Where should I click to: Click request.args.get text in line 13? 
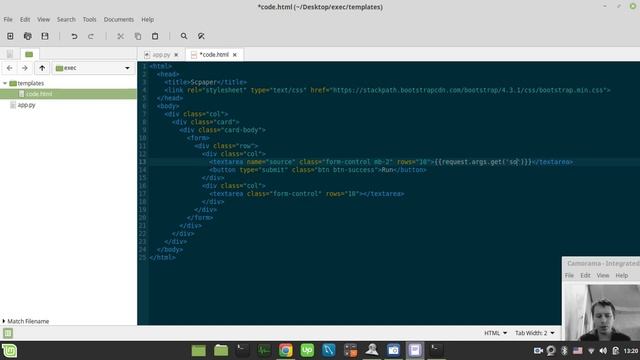click(472, 162)
